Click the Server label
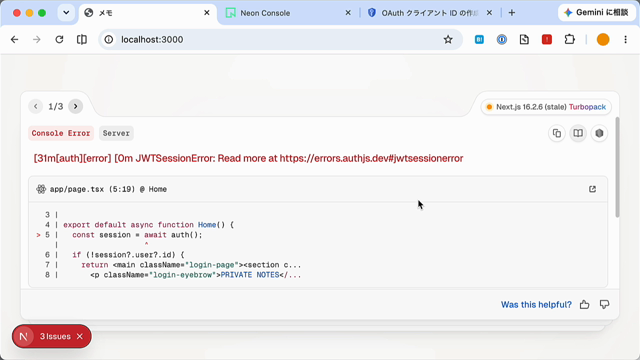This screenshot has height=360, width=640. pyautogui.click(x=116, y=133)
